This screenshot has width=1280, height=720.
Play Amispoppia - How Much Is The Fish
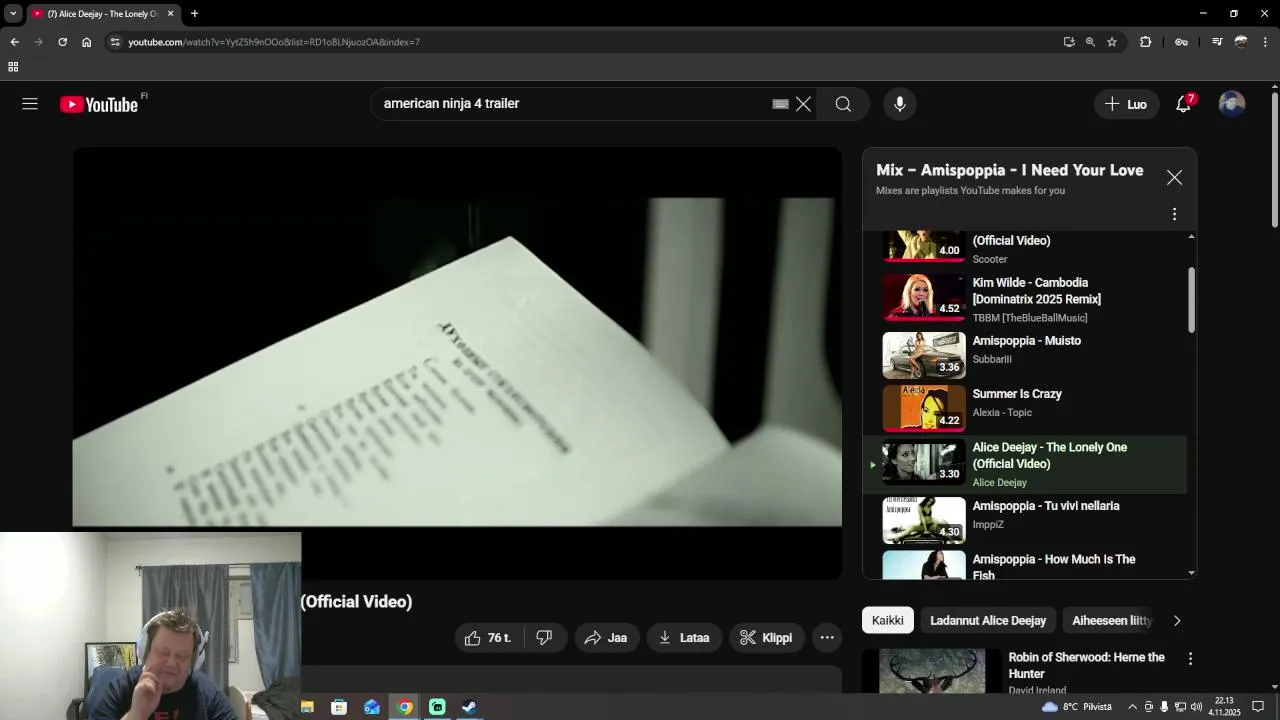tap(1024, 563)
